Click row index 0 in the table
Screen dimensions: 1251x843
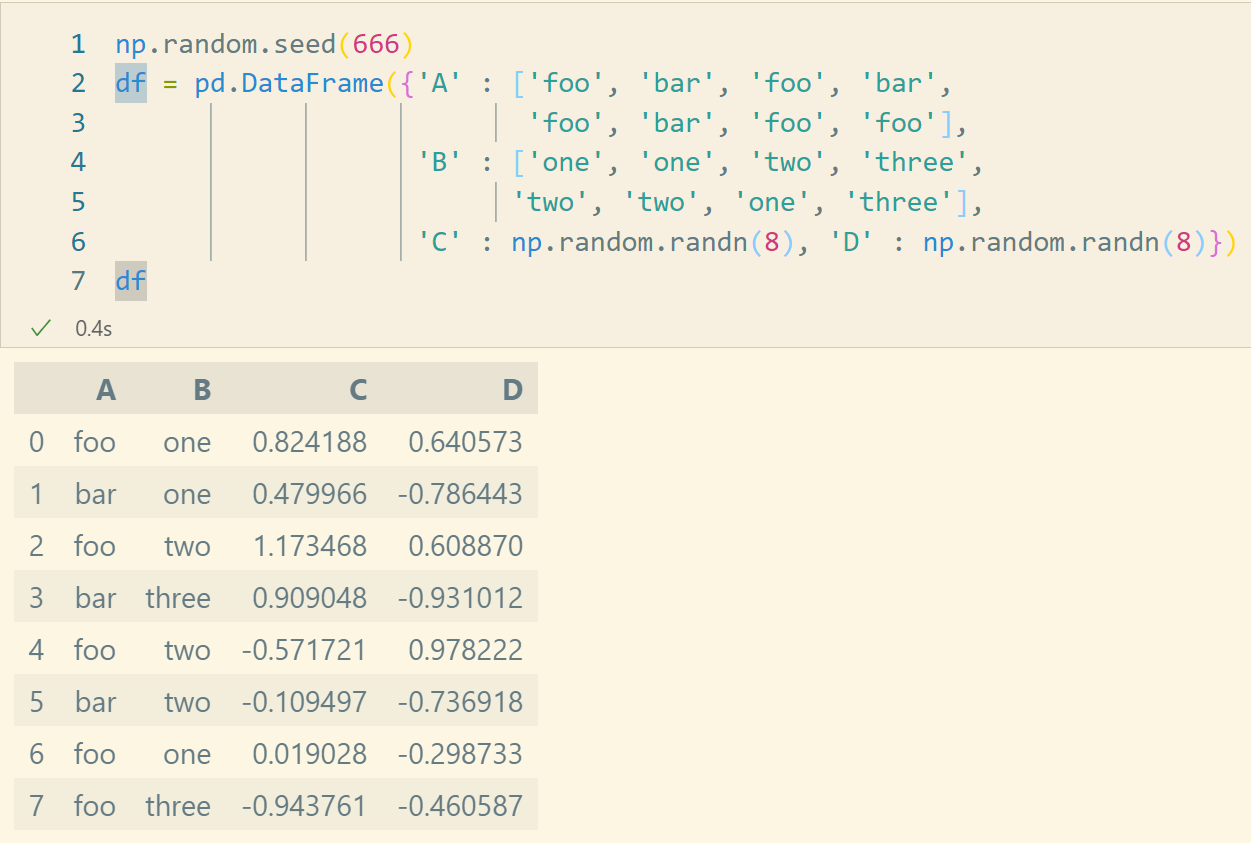point(37,442)
